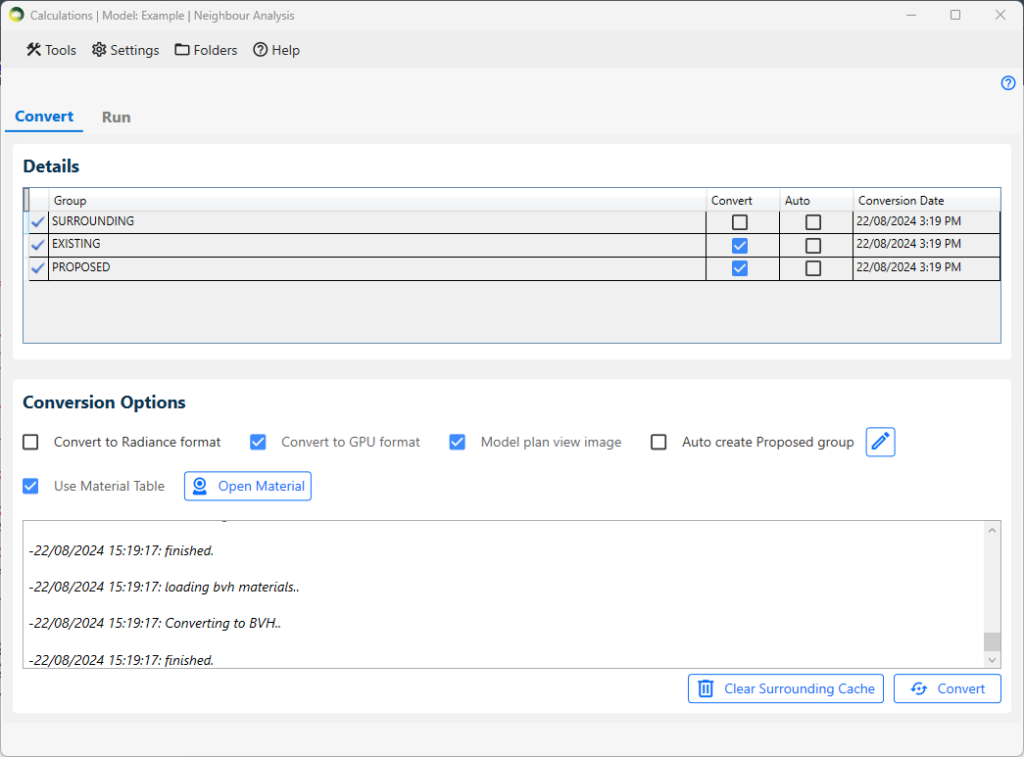Switch to the Run tab
This screenshot has width=1024, height=757.
click(x=116, y=117)
